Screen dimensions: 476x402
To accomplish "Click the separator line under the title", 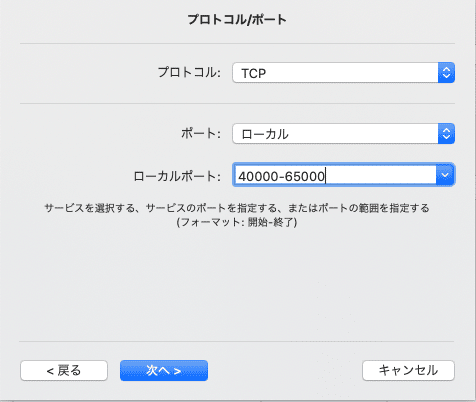I will click(x=237, y=43).
